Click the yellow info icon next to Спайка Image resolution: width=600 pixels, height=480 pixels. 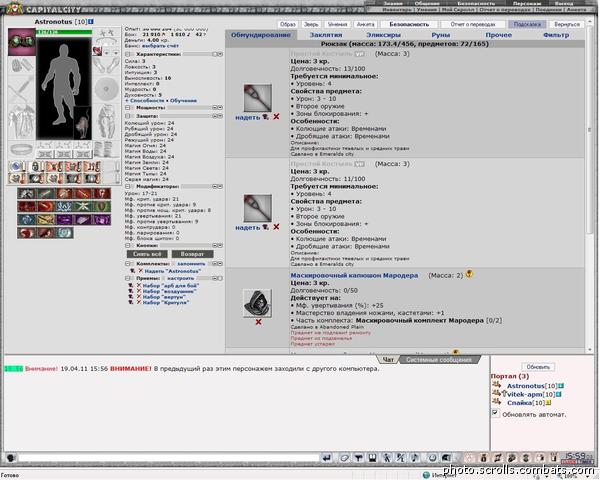(x=548, y=403)
